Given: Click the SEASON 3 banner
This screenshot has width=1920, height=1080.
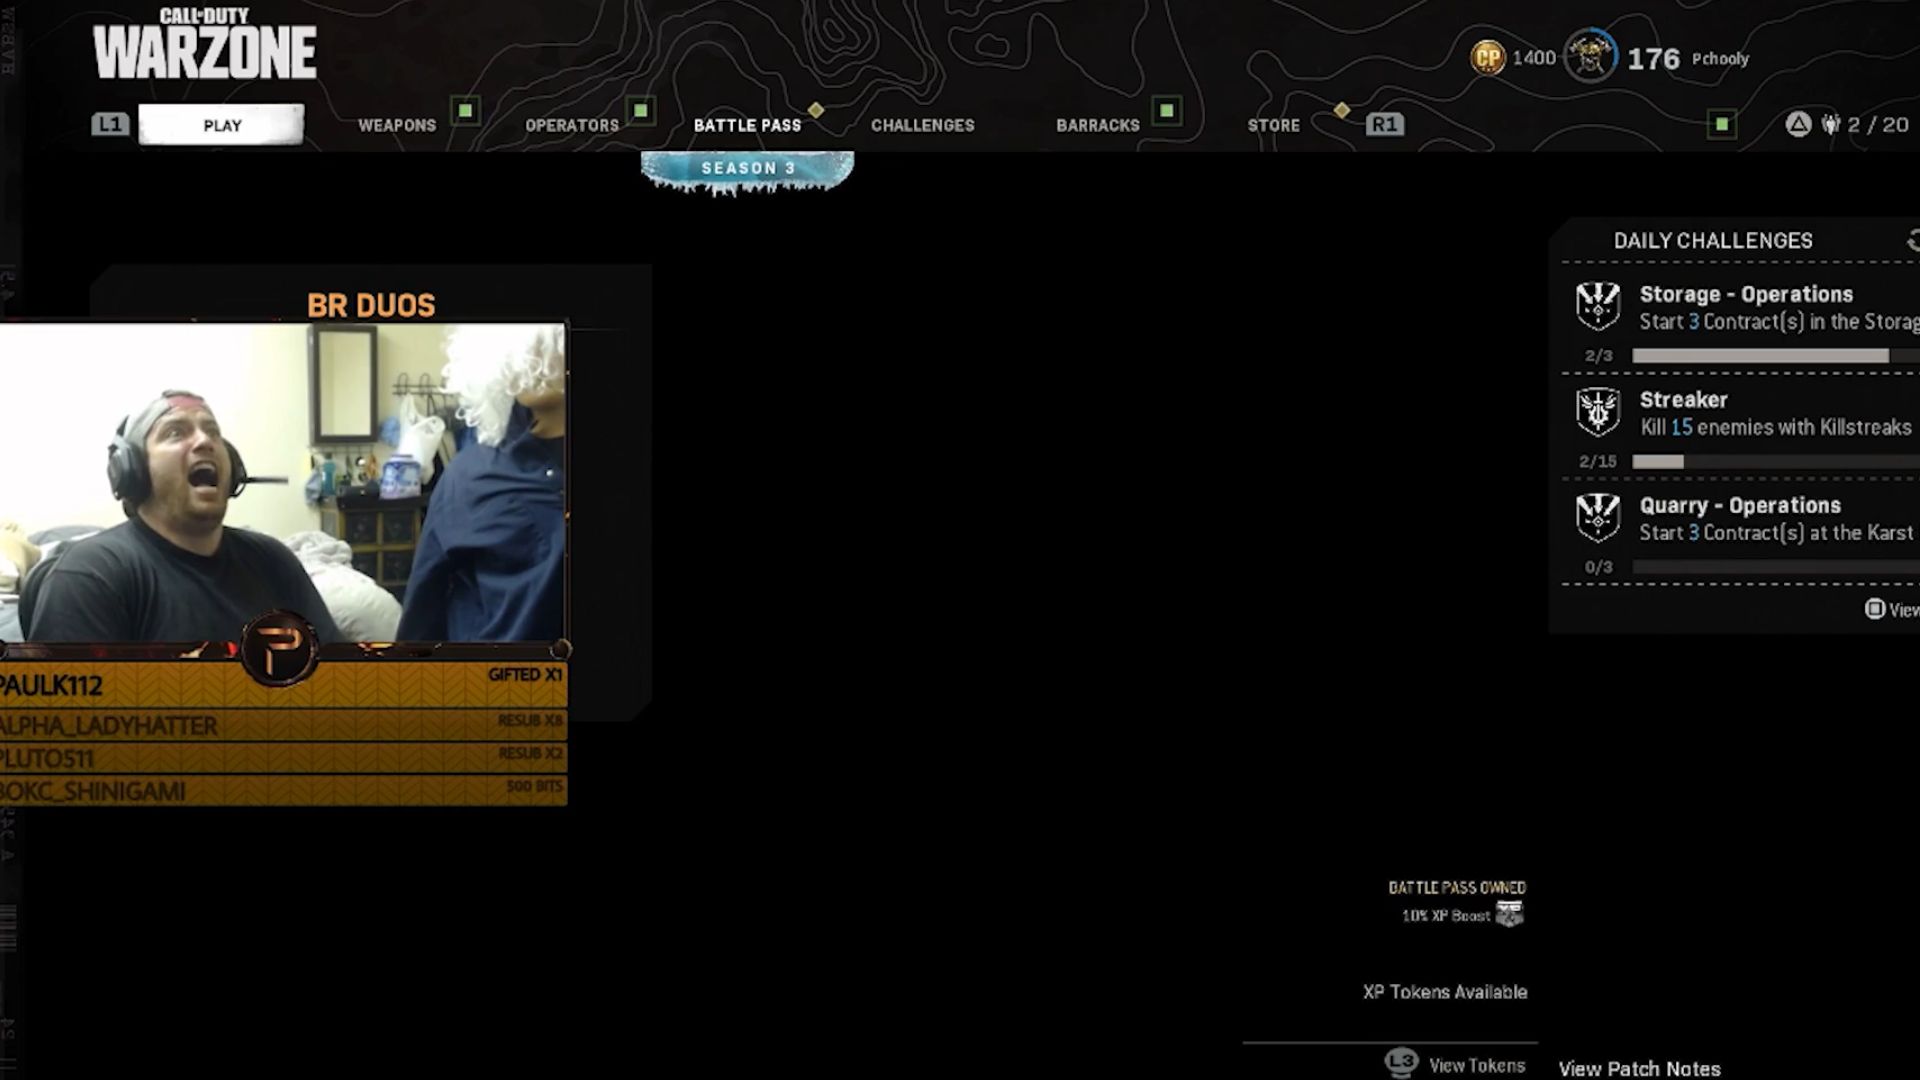Looking at the screenshot, I should coord(747,170).
